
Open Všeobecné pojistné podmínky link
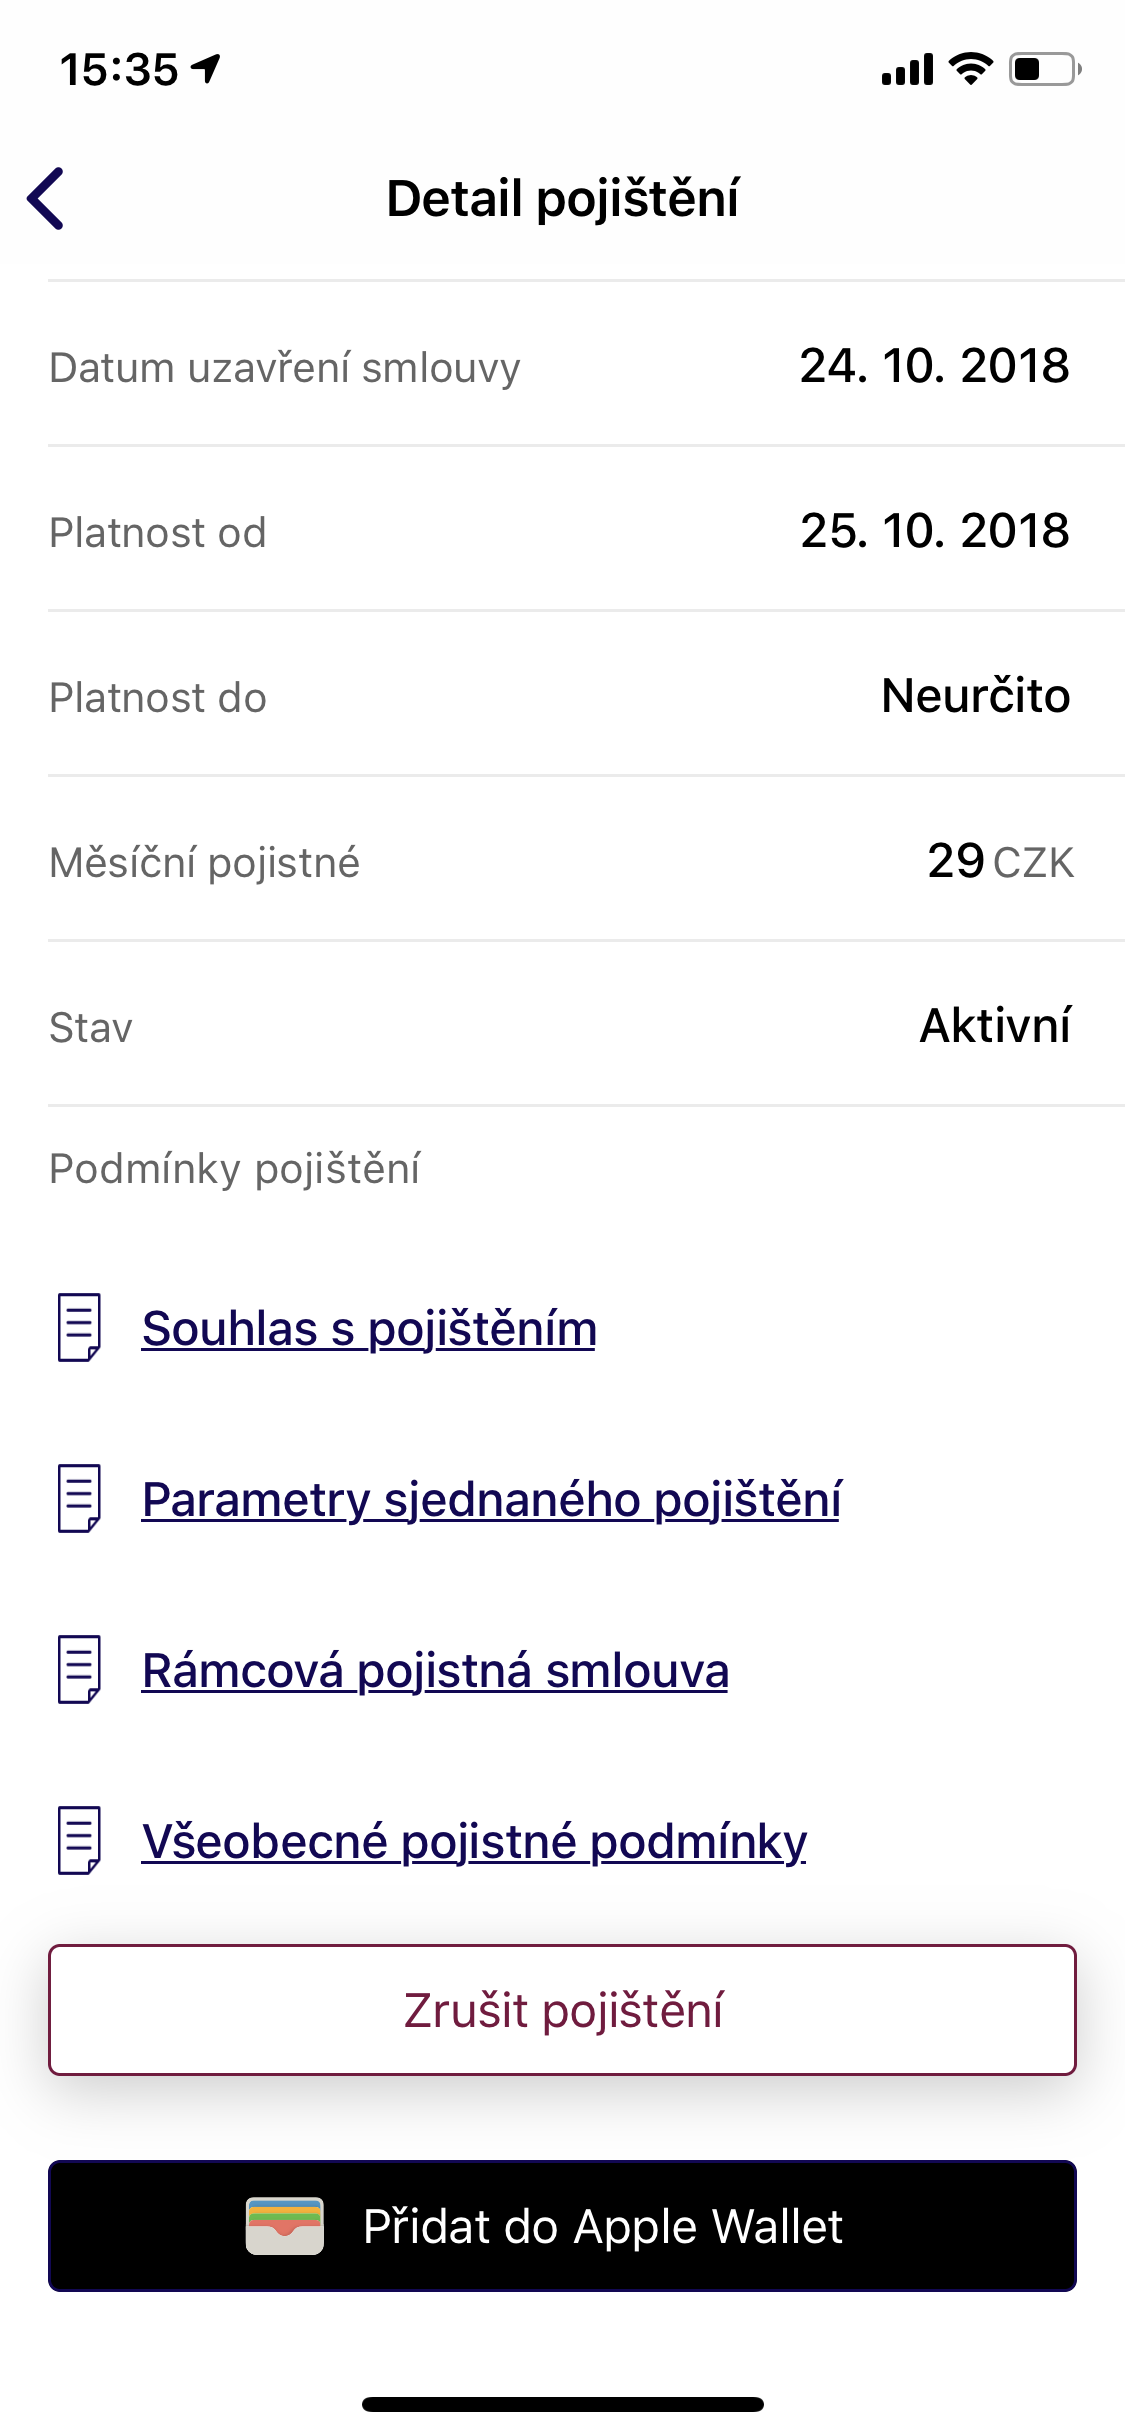[474, 1841]
